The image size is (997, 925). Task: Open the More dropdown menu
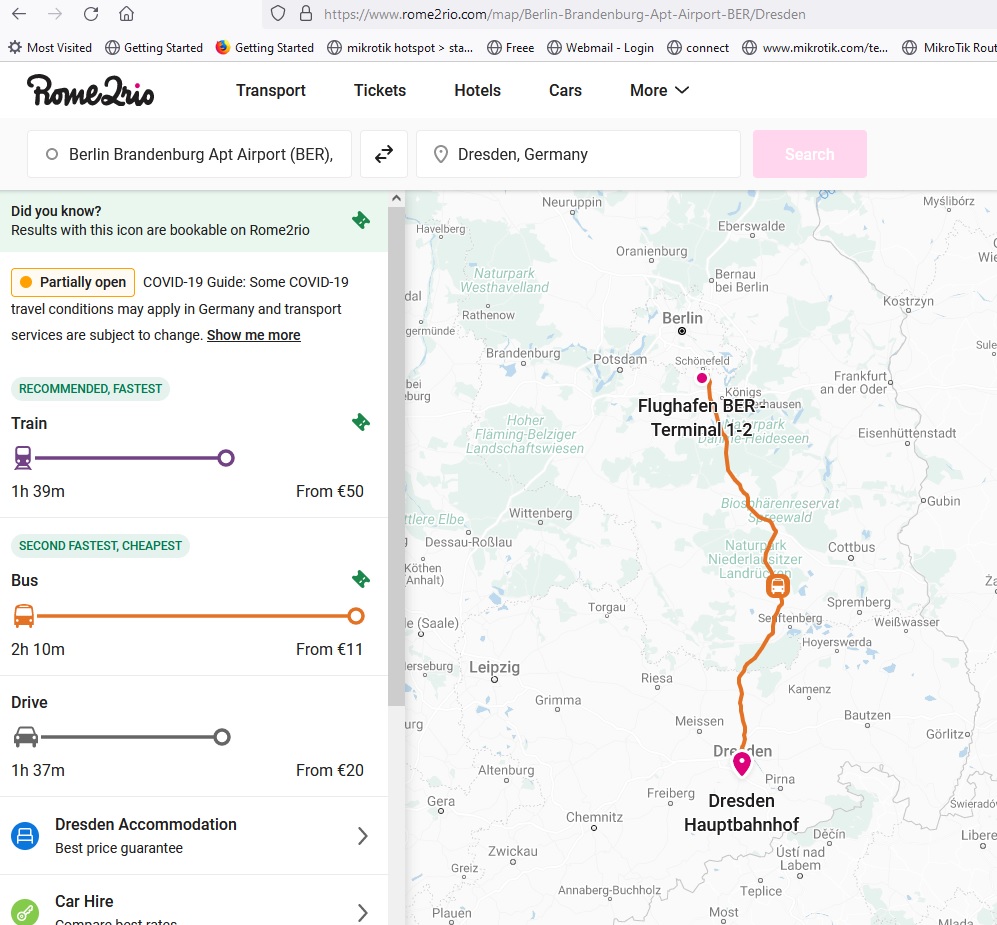[659, 90]
